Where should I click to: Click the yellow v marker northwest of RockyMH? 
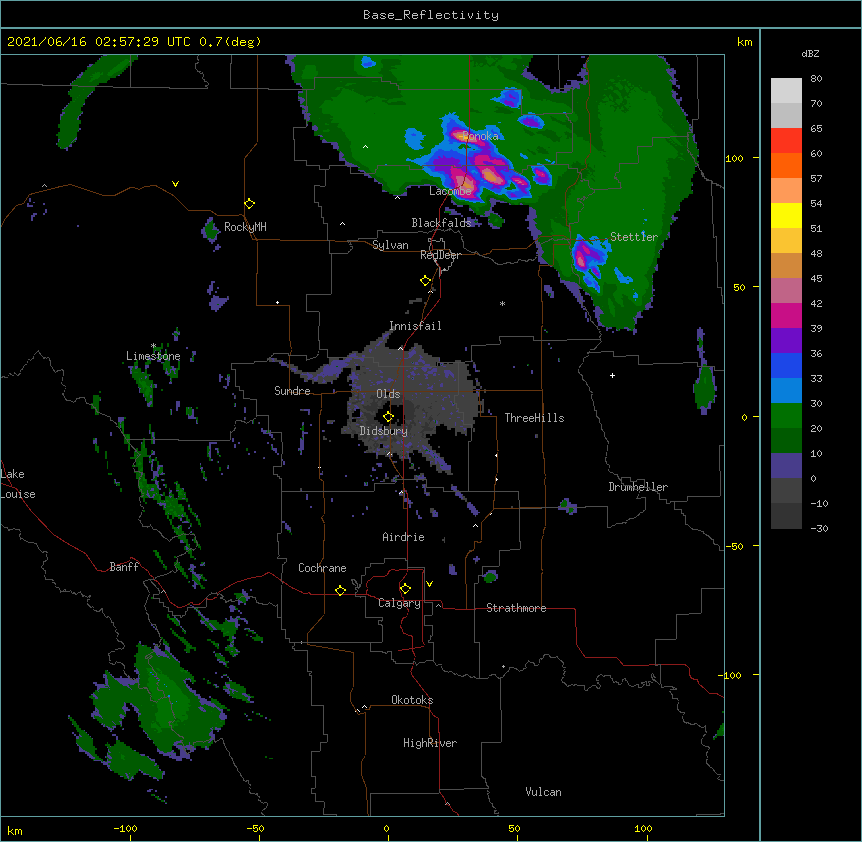tap(175, 184)
